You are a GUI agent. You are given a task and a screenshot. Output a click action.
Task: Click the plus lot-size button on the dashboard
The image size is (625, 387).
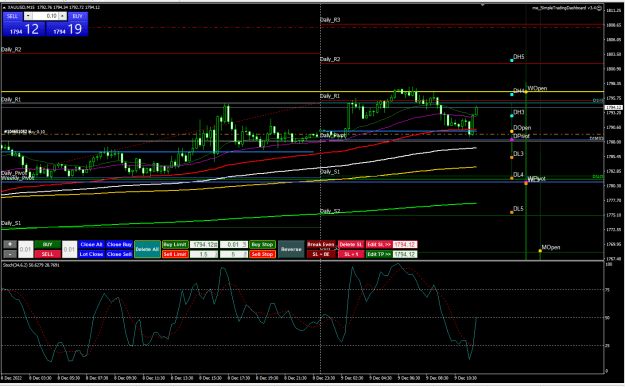pyautogui.click(x=10, y=244)
